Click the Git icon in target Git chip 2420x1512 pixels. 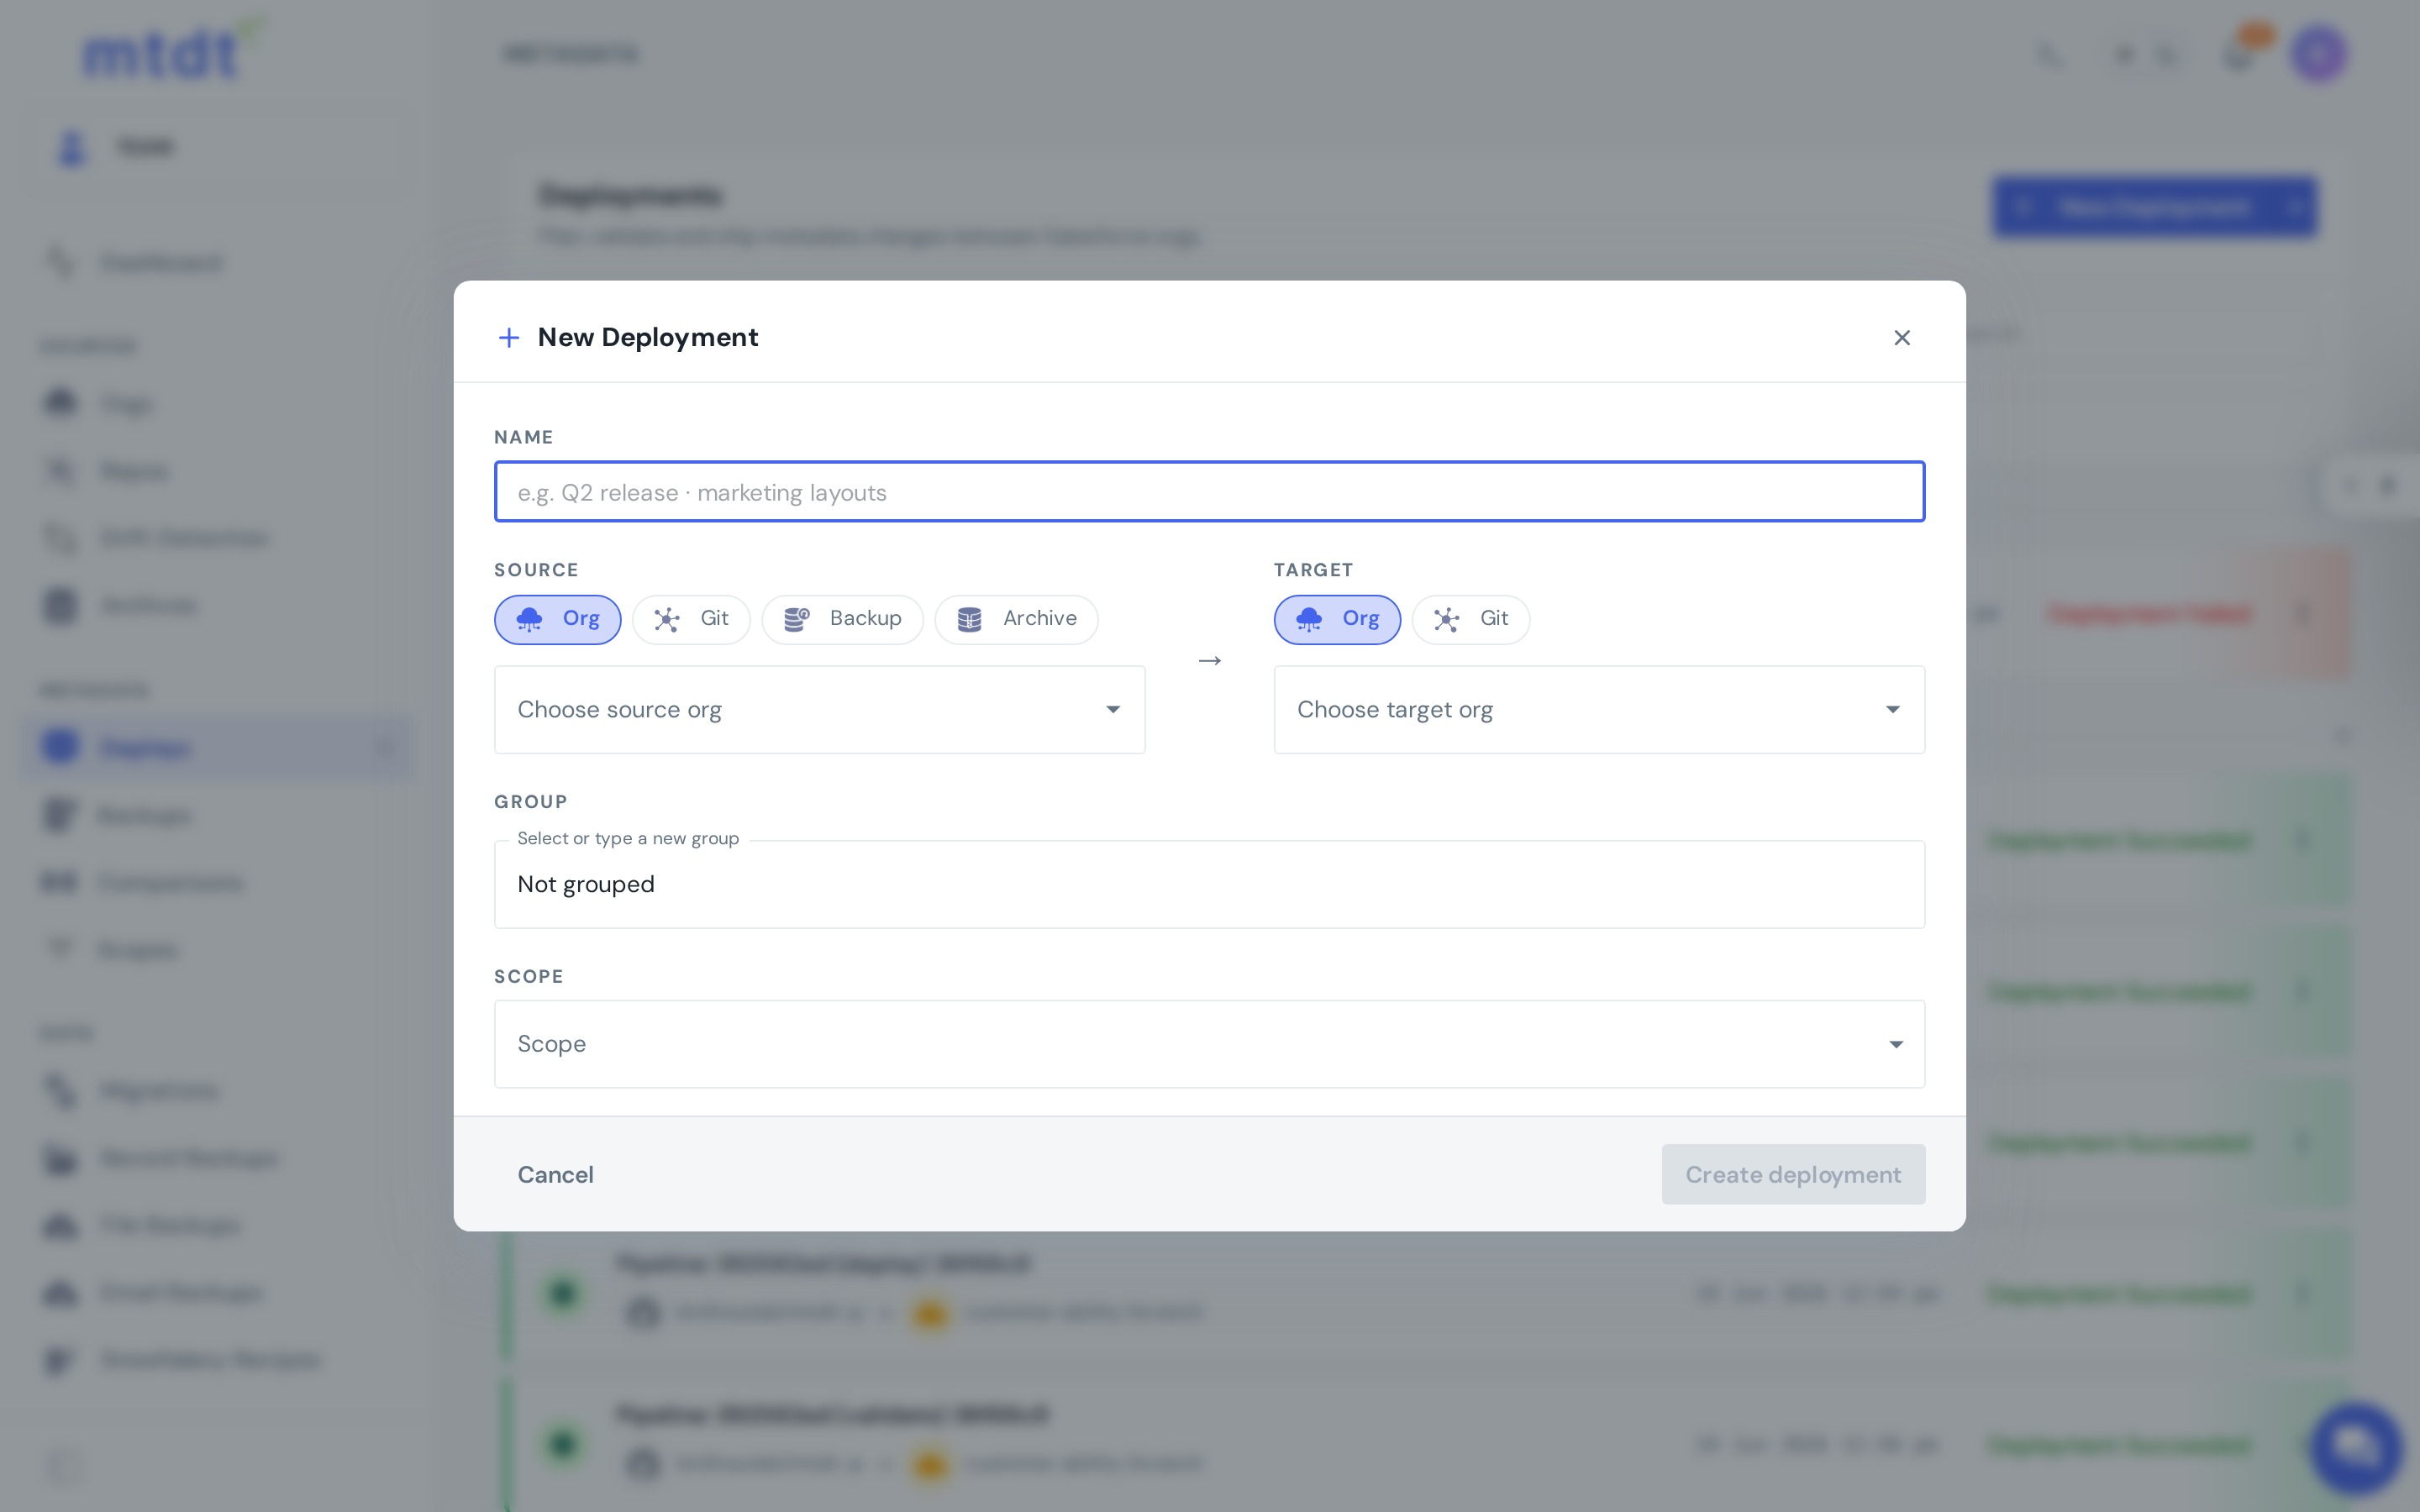click(1447, 620)
